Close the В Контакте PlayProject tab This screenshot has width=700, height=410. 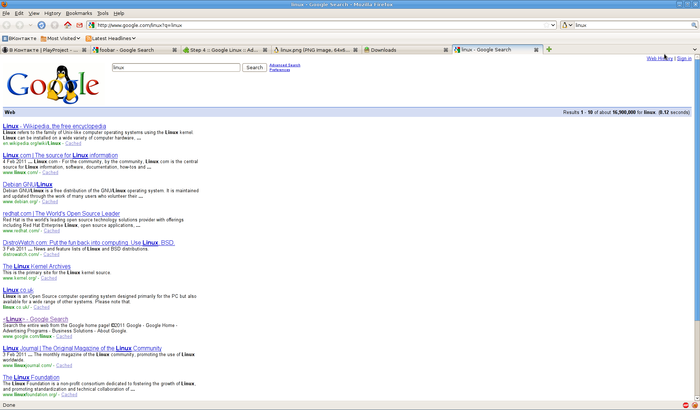84,50
